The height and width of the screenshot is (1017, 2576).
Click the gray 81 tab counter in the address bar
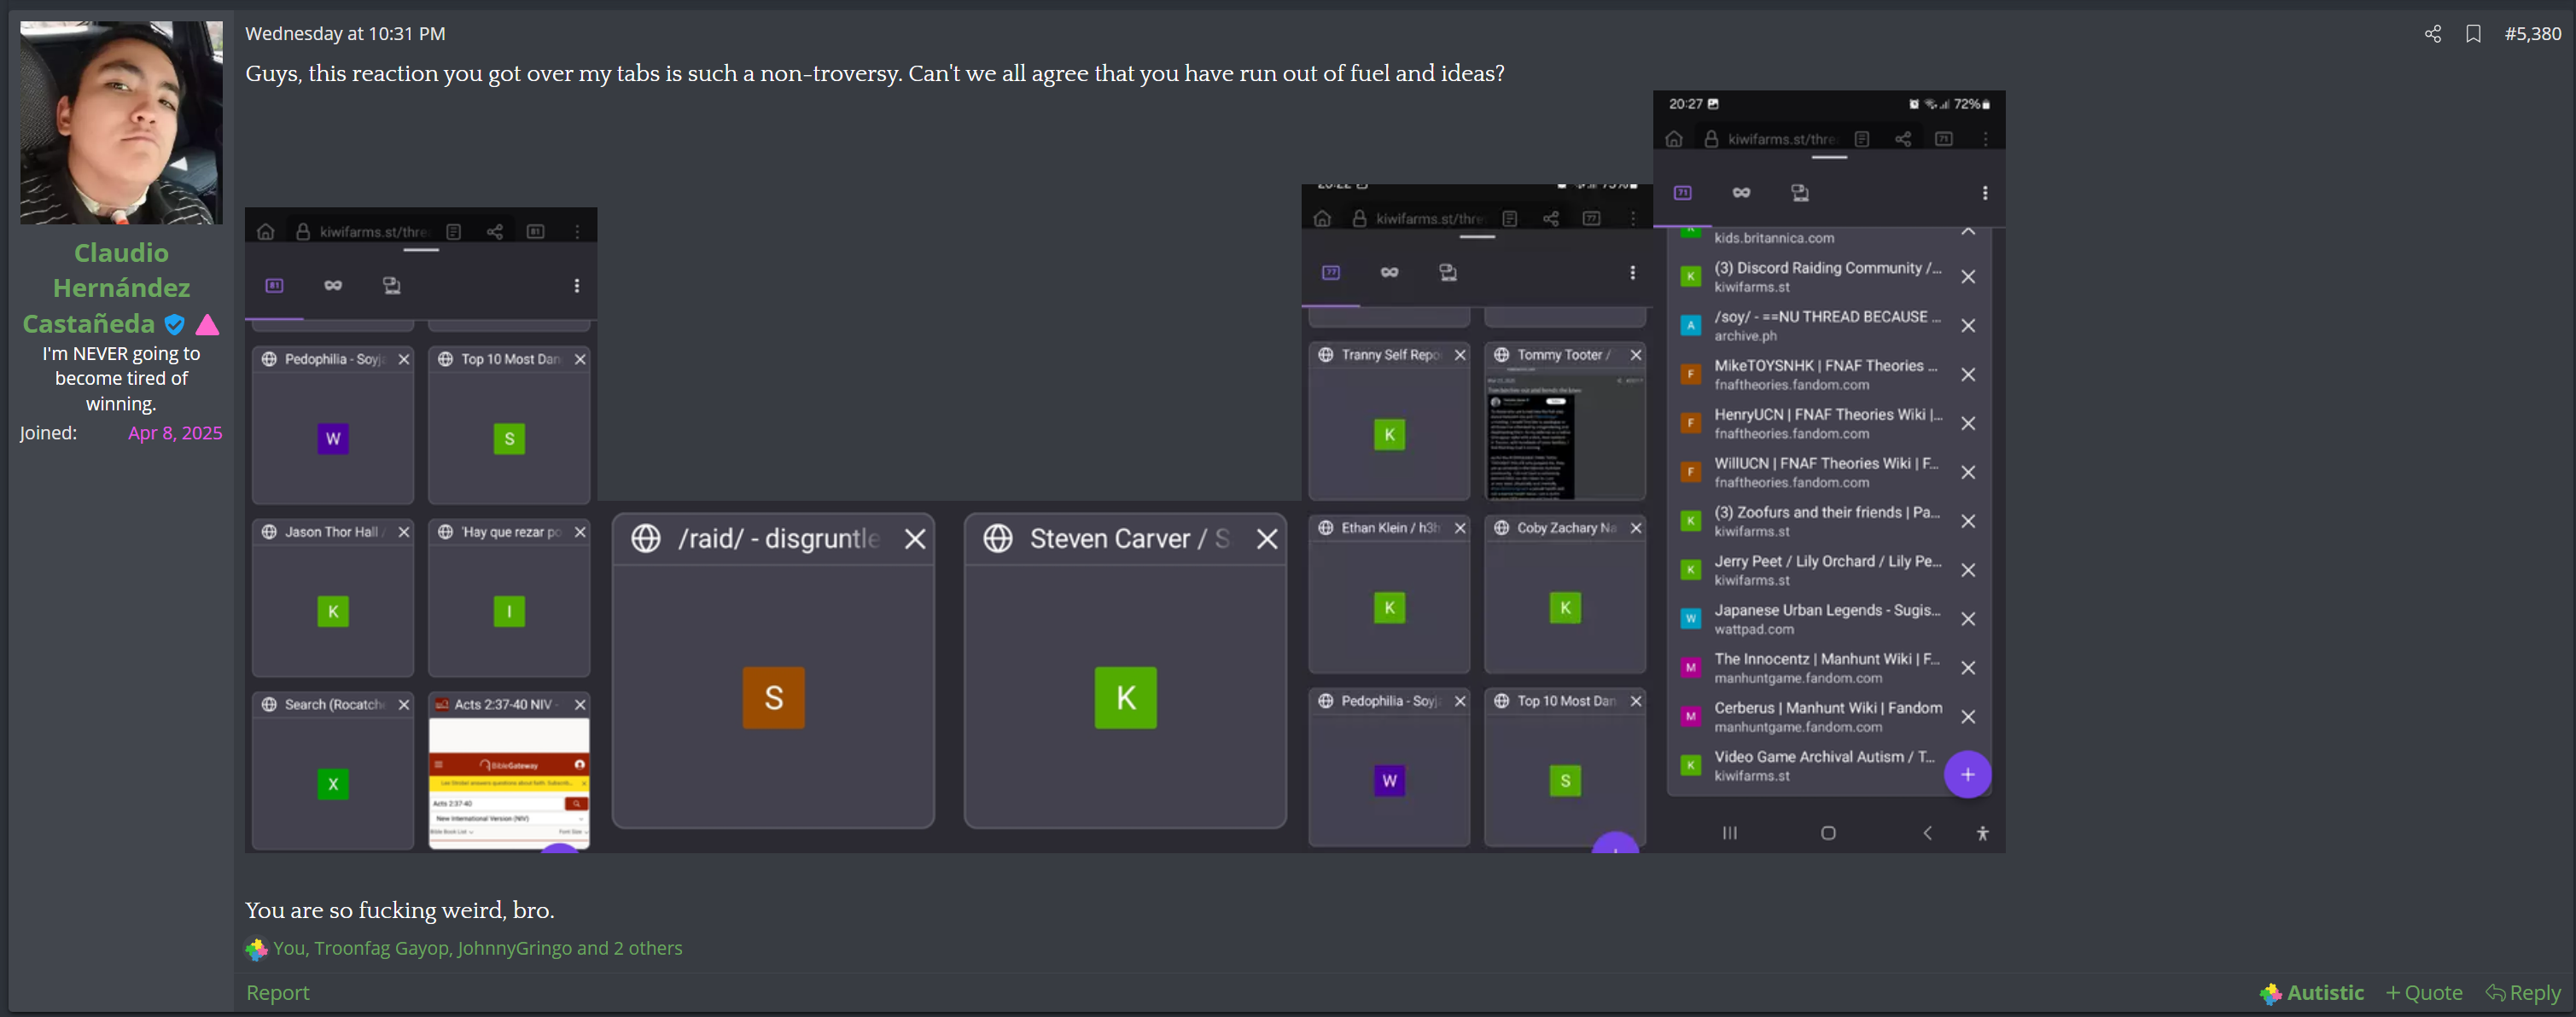click(536, 232)
